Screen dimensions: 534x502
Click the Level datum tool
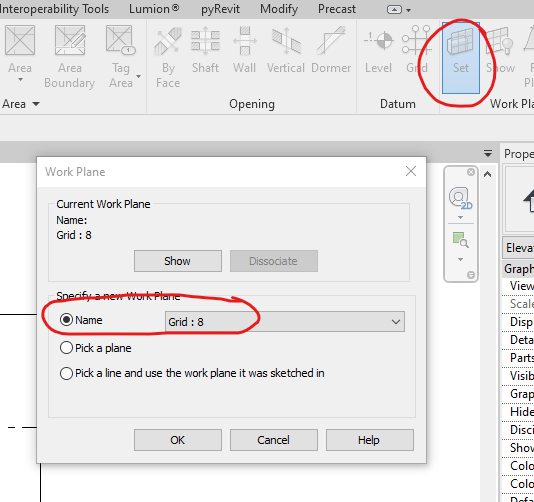pyautogui.click(x=378, y=50)
